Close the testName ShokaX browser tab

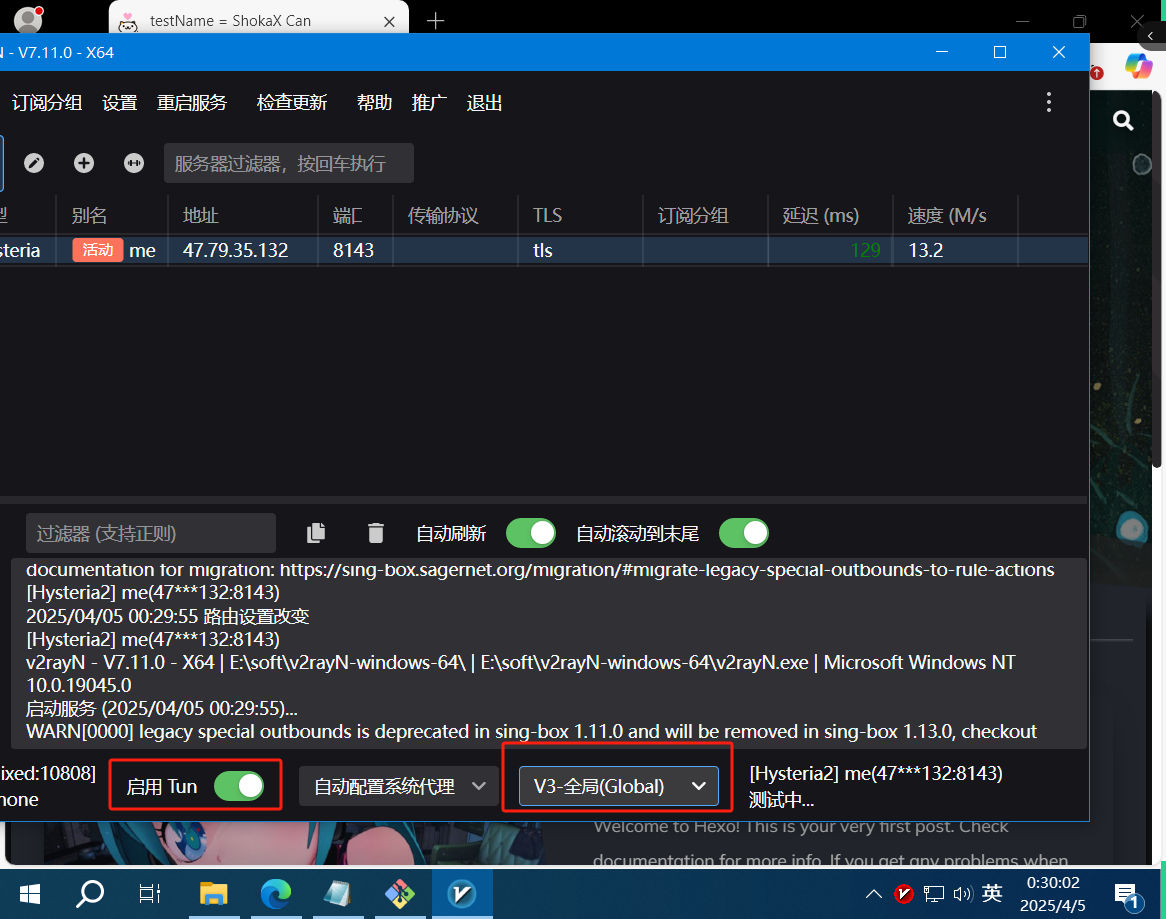389,22
